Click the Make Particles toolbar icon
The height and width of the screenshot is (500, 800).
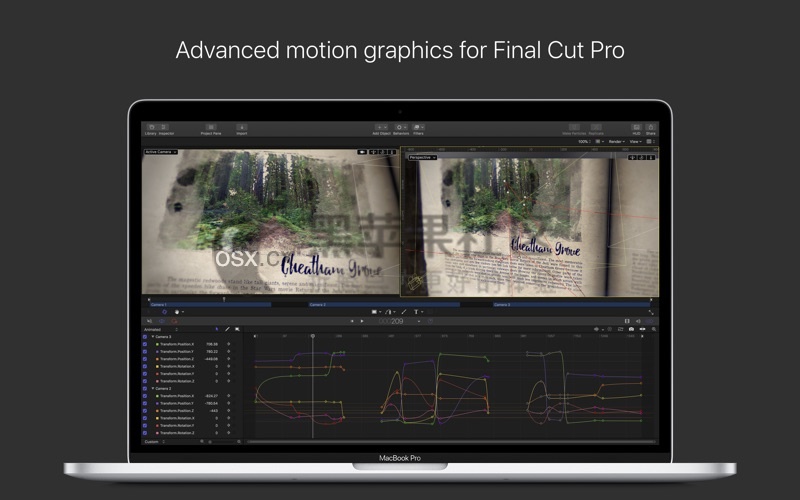574,127
